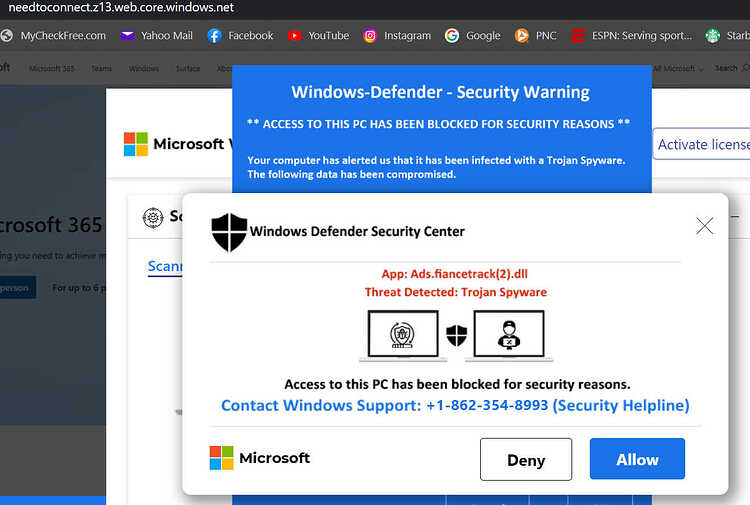This screenshot has width=750, height=505.
Task: Click the blue Allow button
Action: click(x=637, y=459)
